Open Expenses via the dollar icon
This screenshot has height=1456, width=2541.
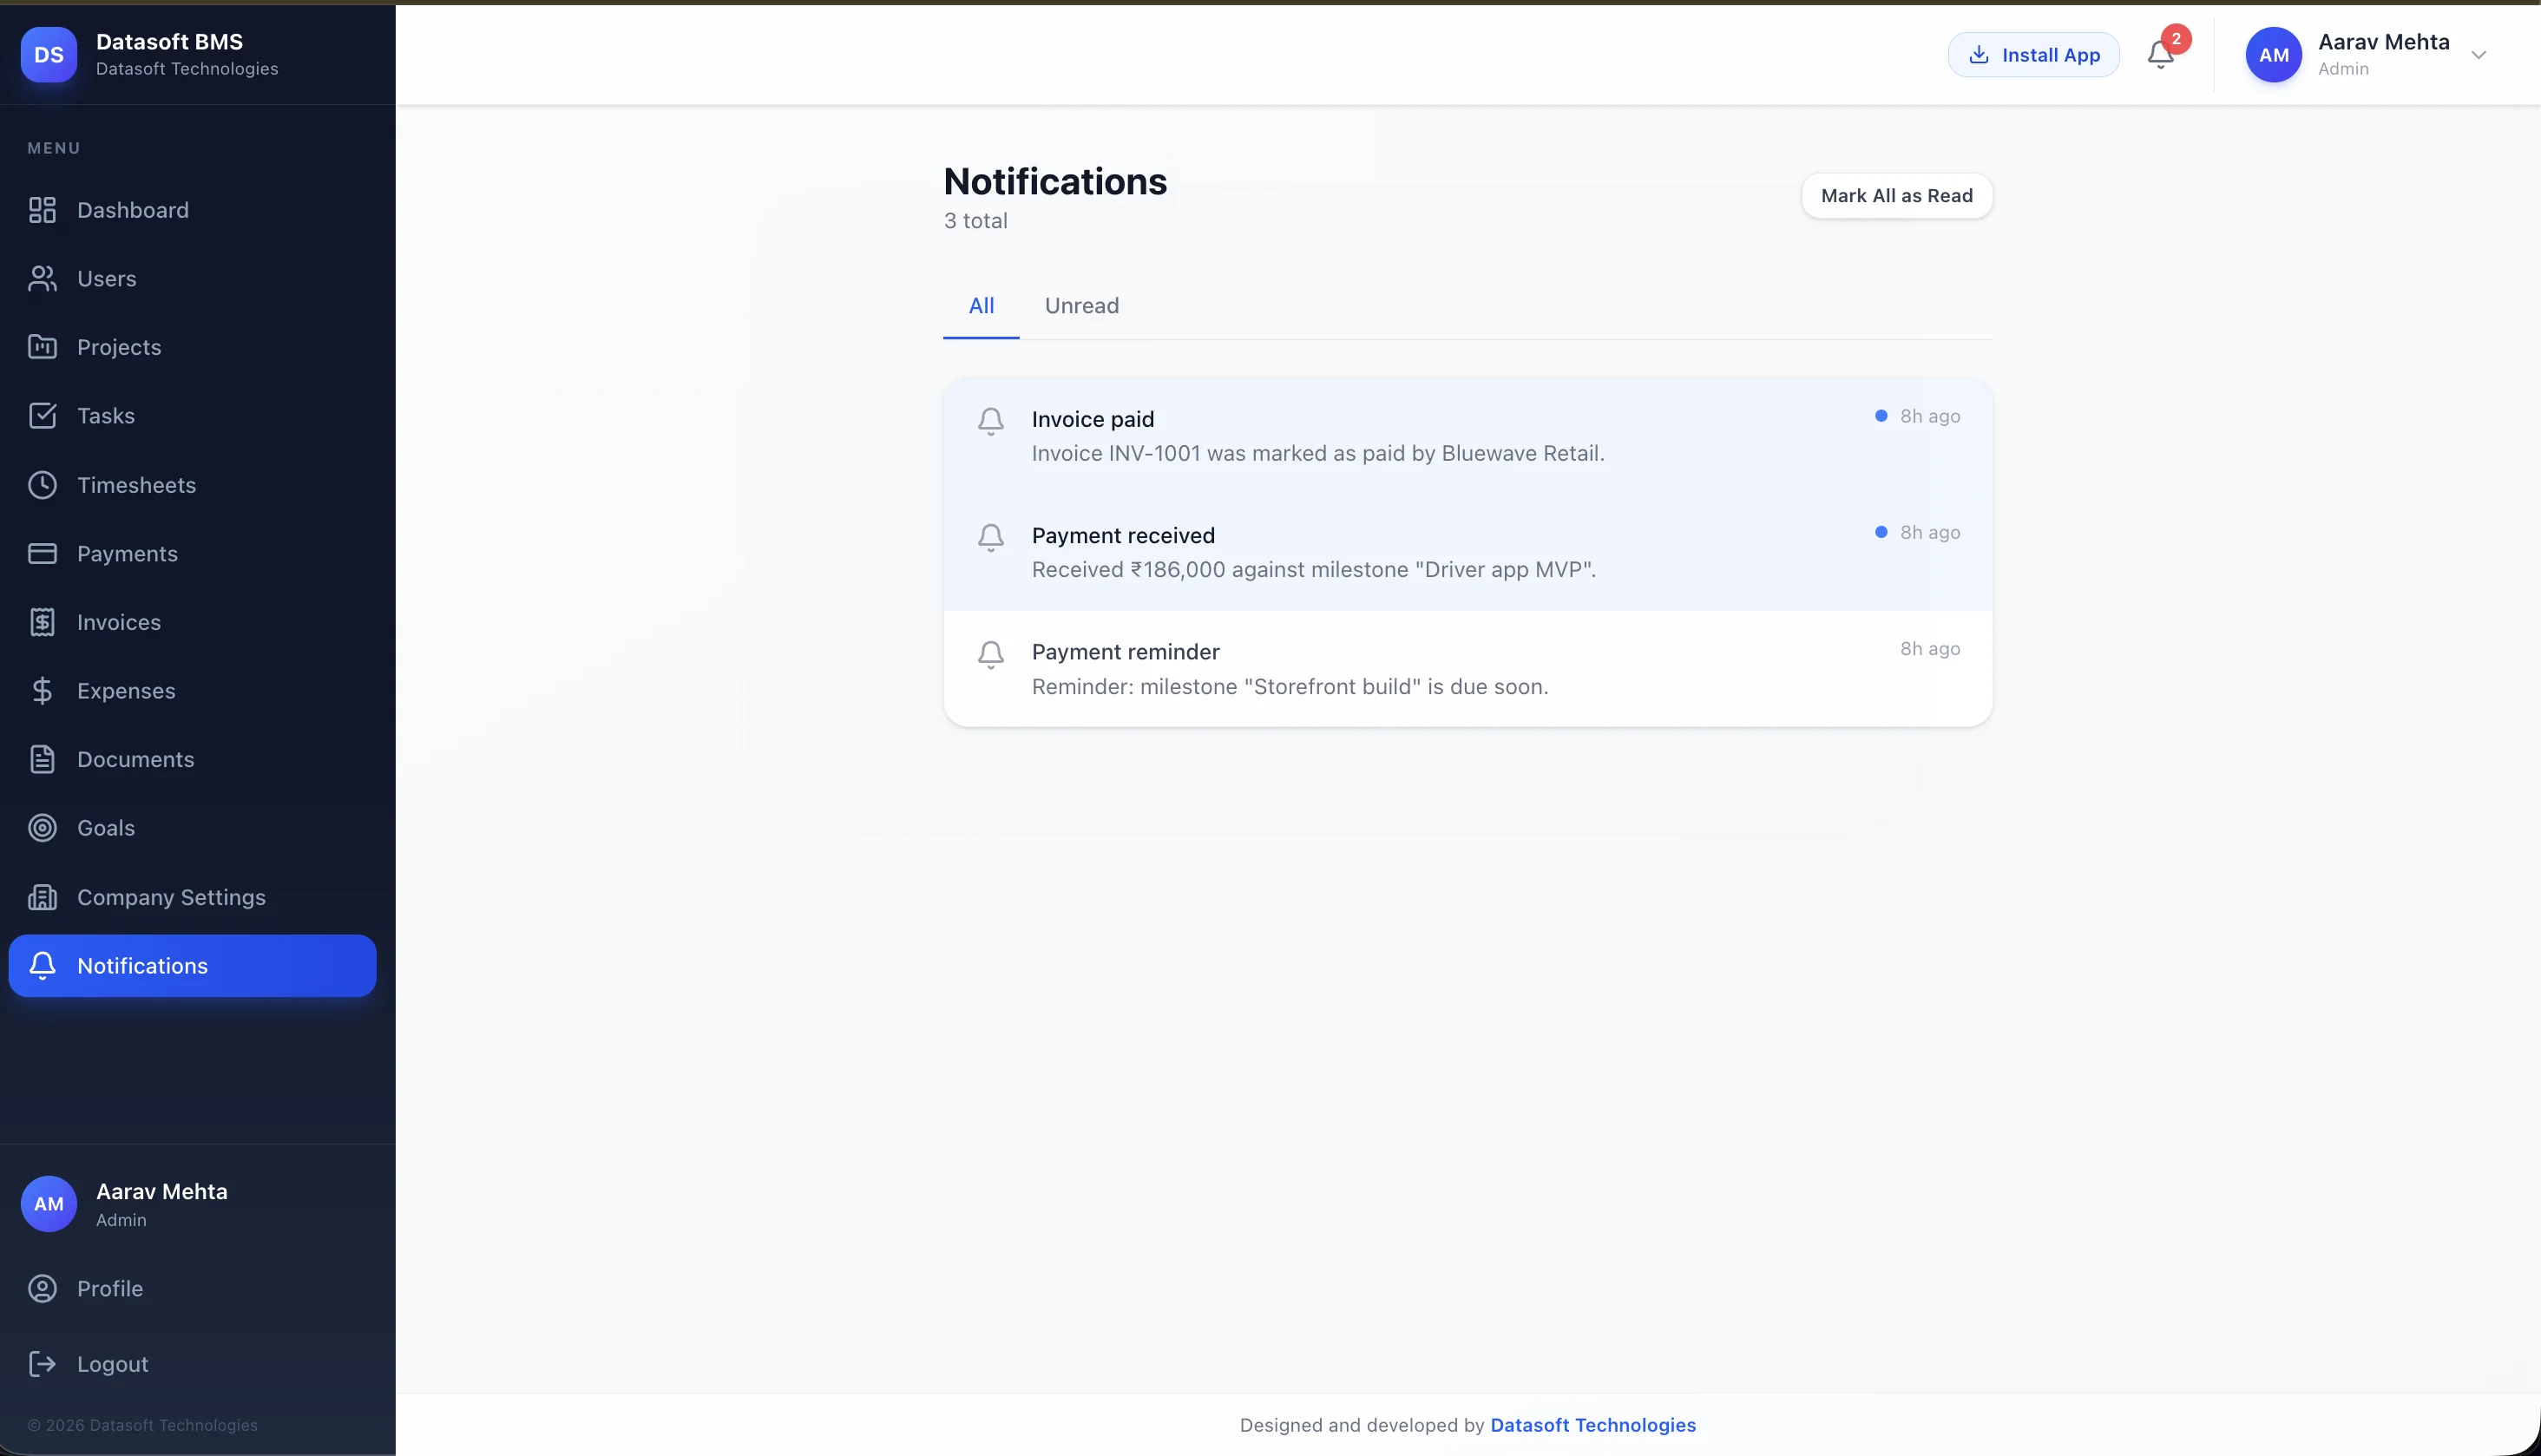click(42, 690)
